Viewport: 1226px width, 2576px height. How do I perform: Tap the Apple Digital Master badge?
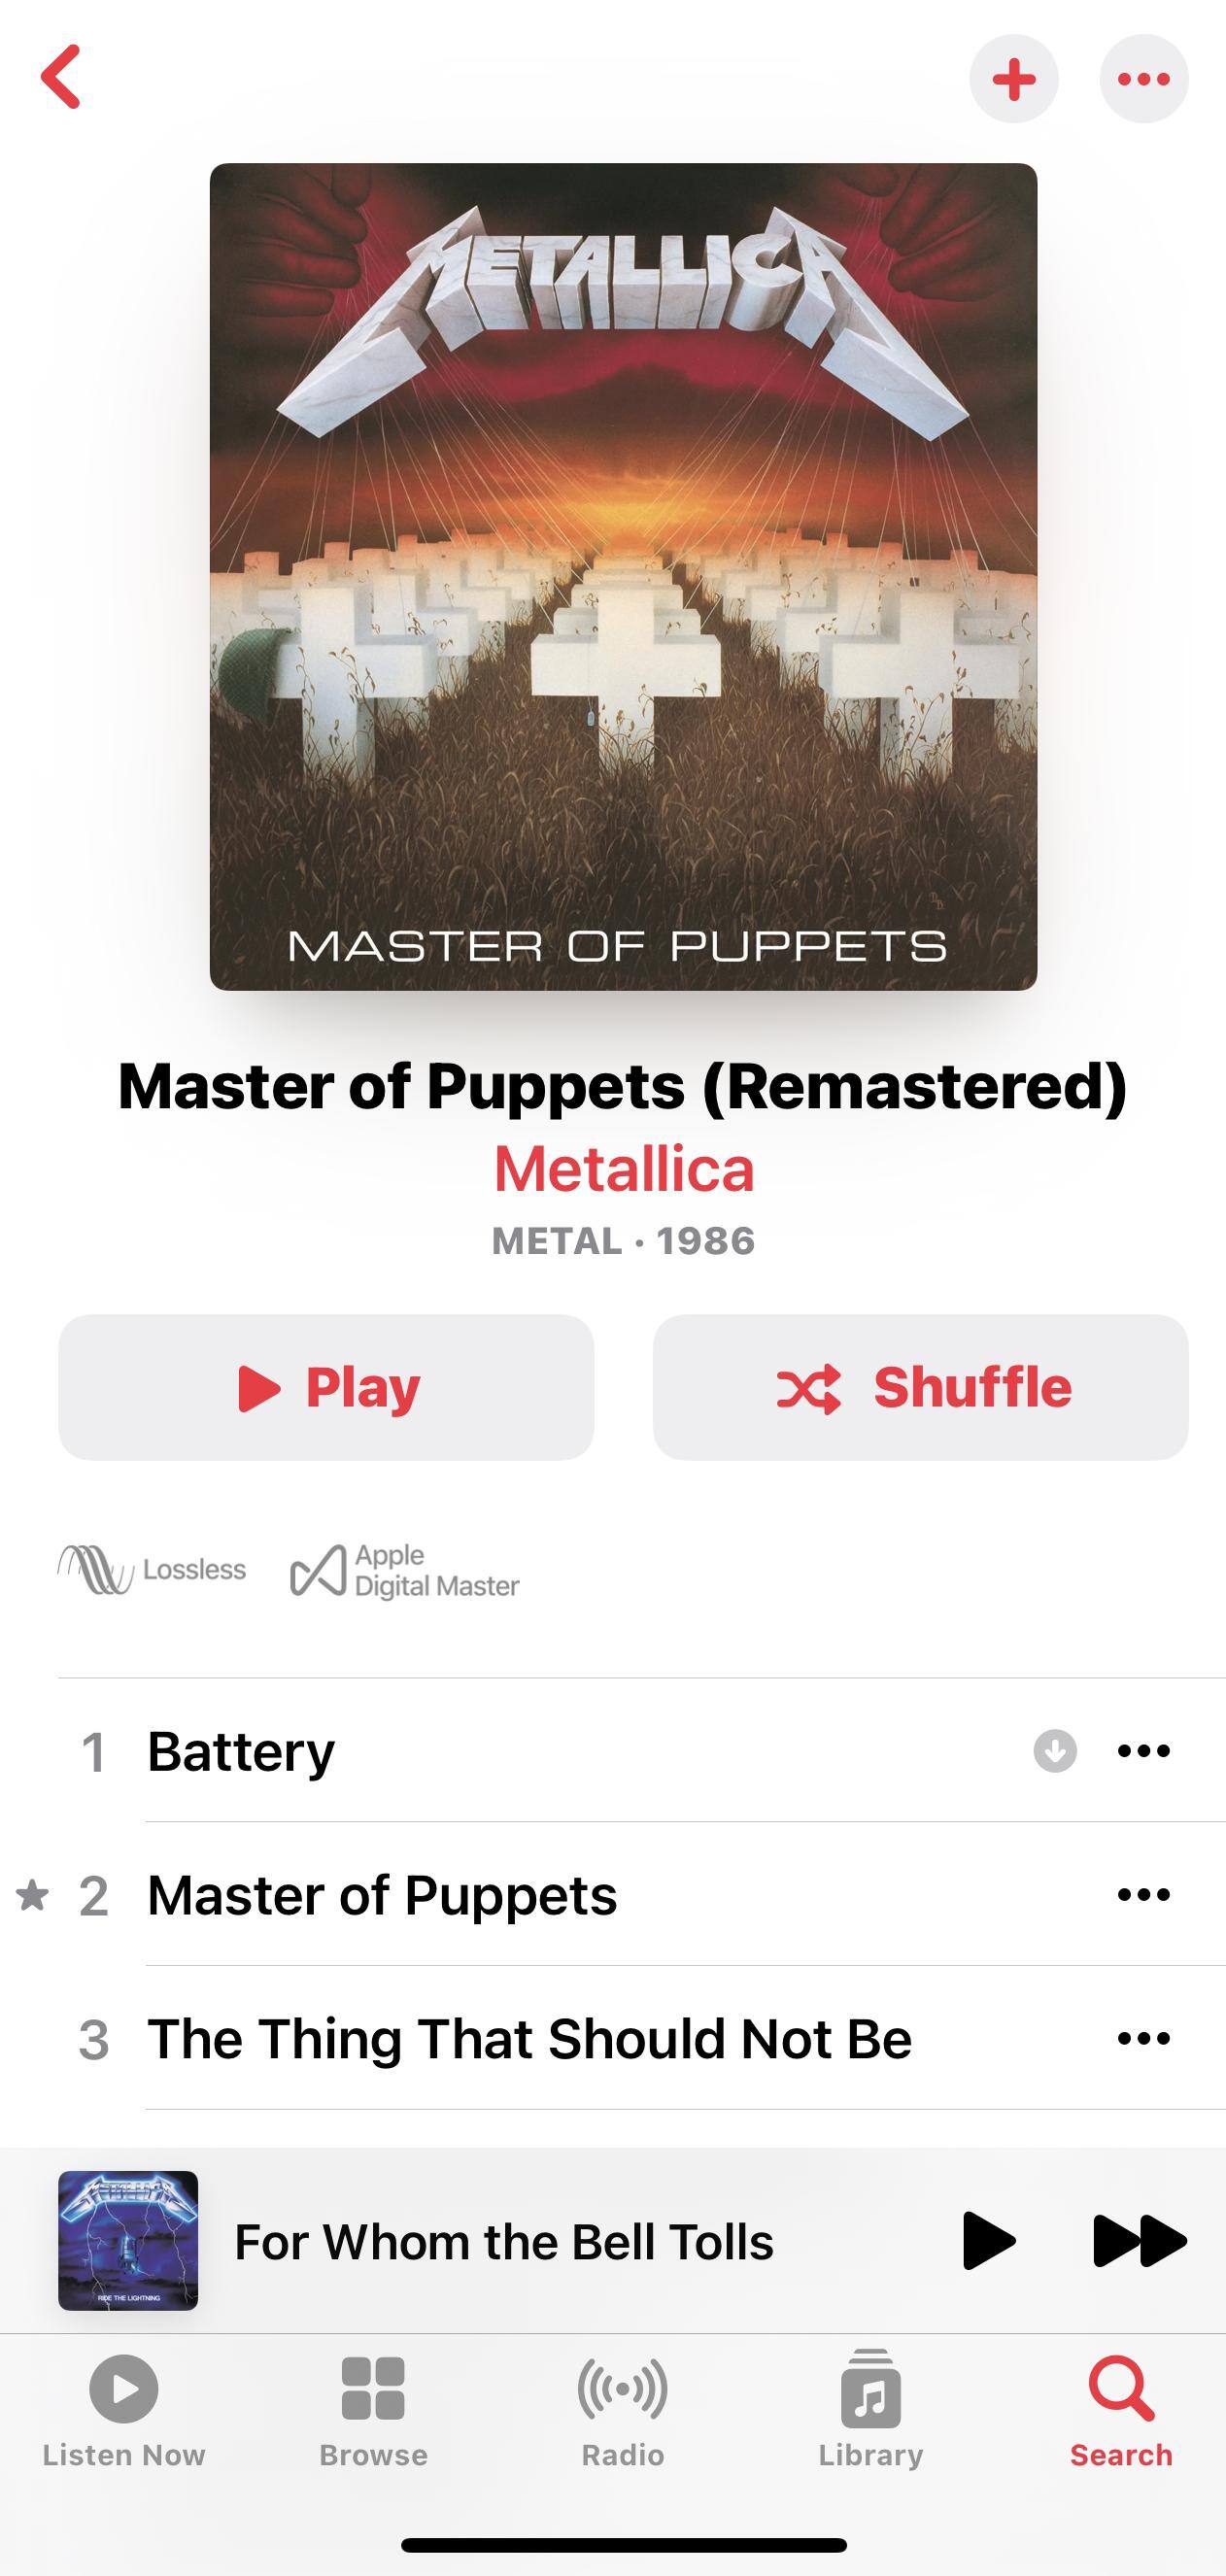pyautogui.click(x=404, y=1570)
